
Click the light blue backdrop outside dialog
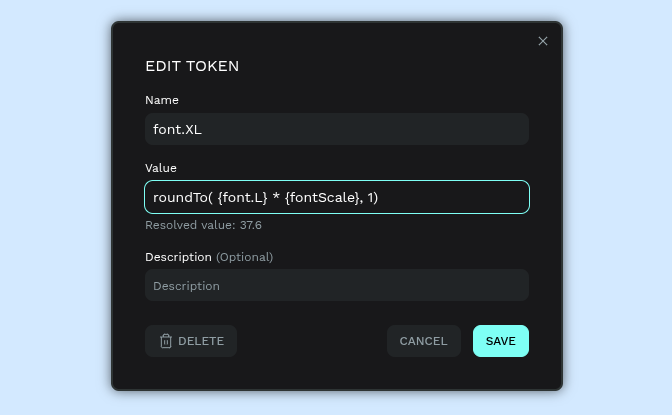click(55, 200)
